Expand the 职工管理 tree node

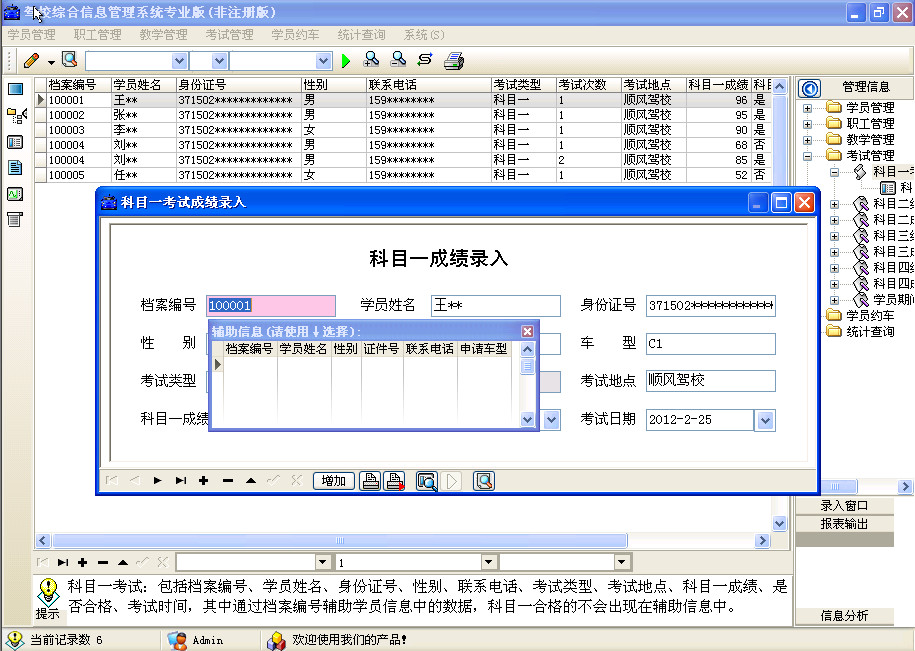coord(808,124)
